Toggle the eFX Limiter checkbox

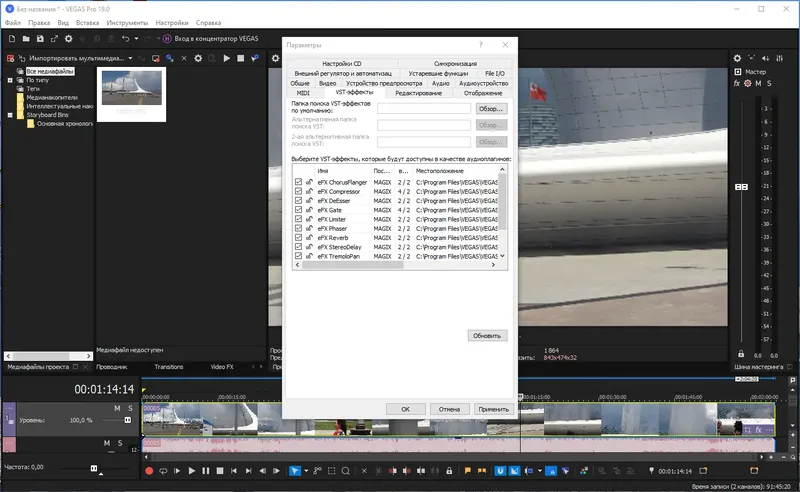tap(298, 219)
